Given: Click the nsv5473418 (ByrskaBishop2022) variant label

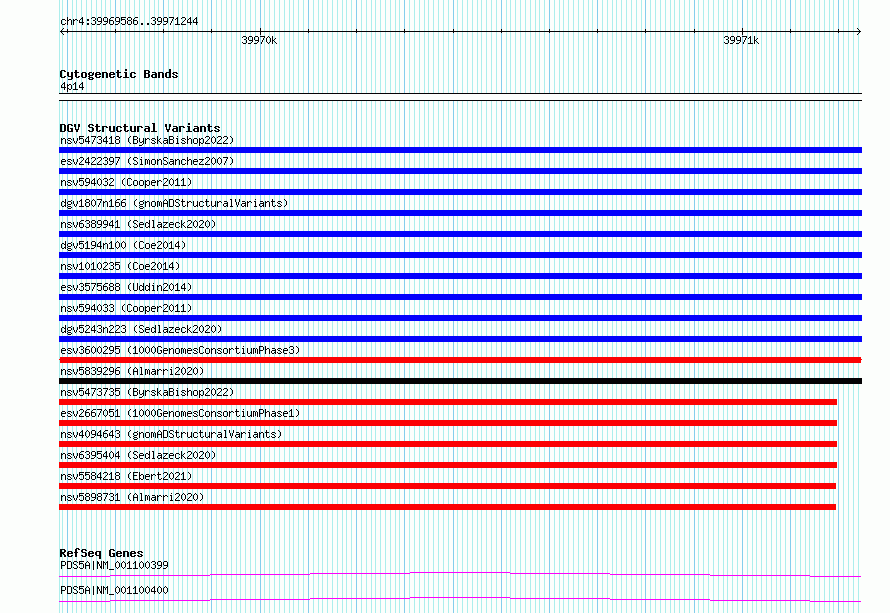Looking at the screenshot, I should (x=147, y=140).
